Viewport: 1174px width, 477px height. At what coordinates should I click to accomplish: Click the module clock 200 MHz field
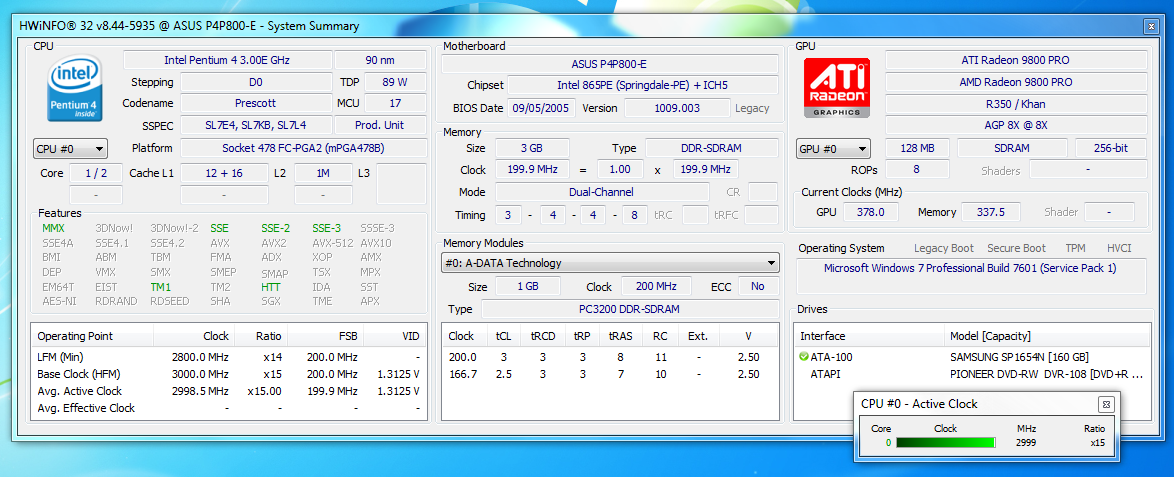[x=659, y=287]
